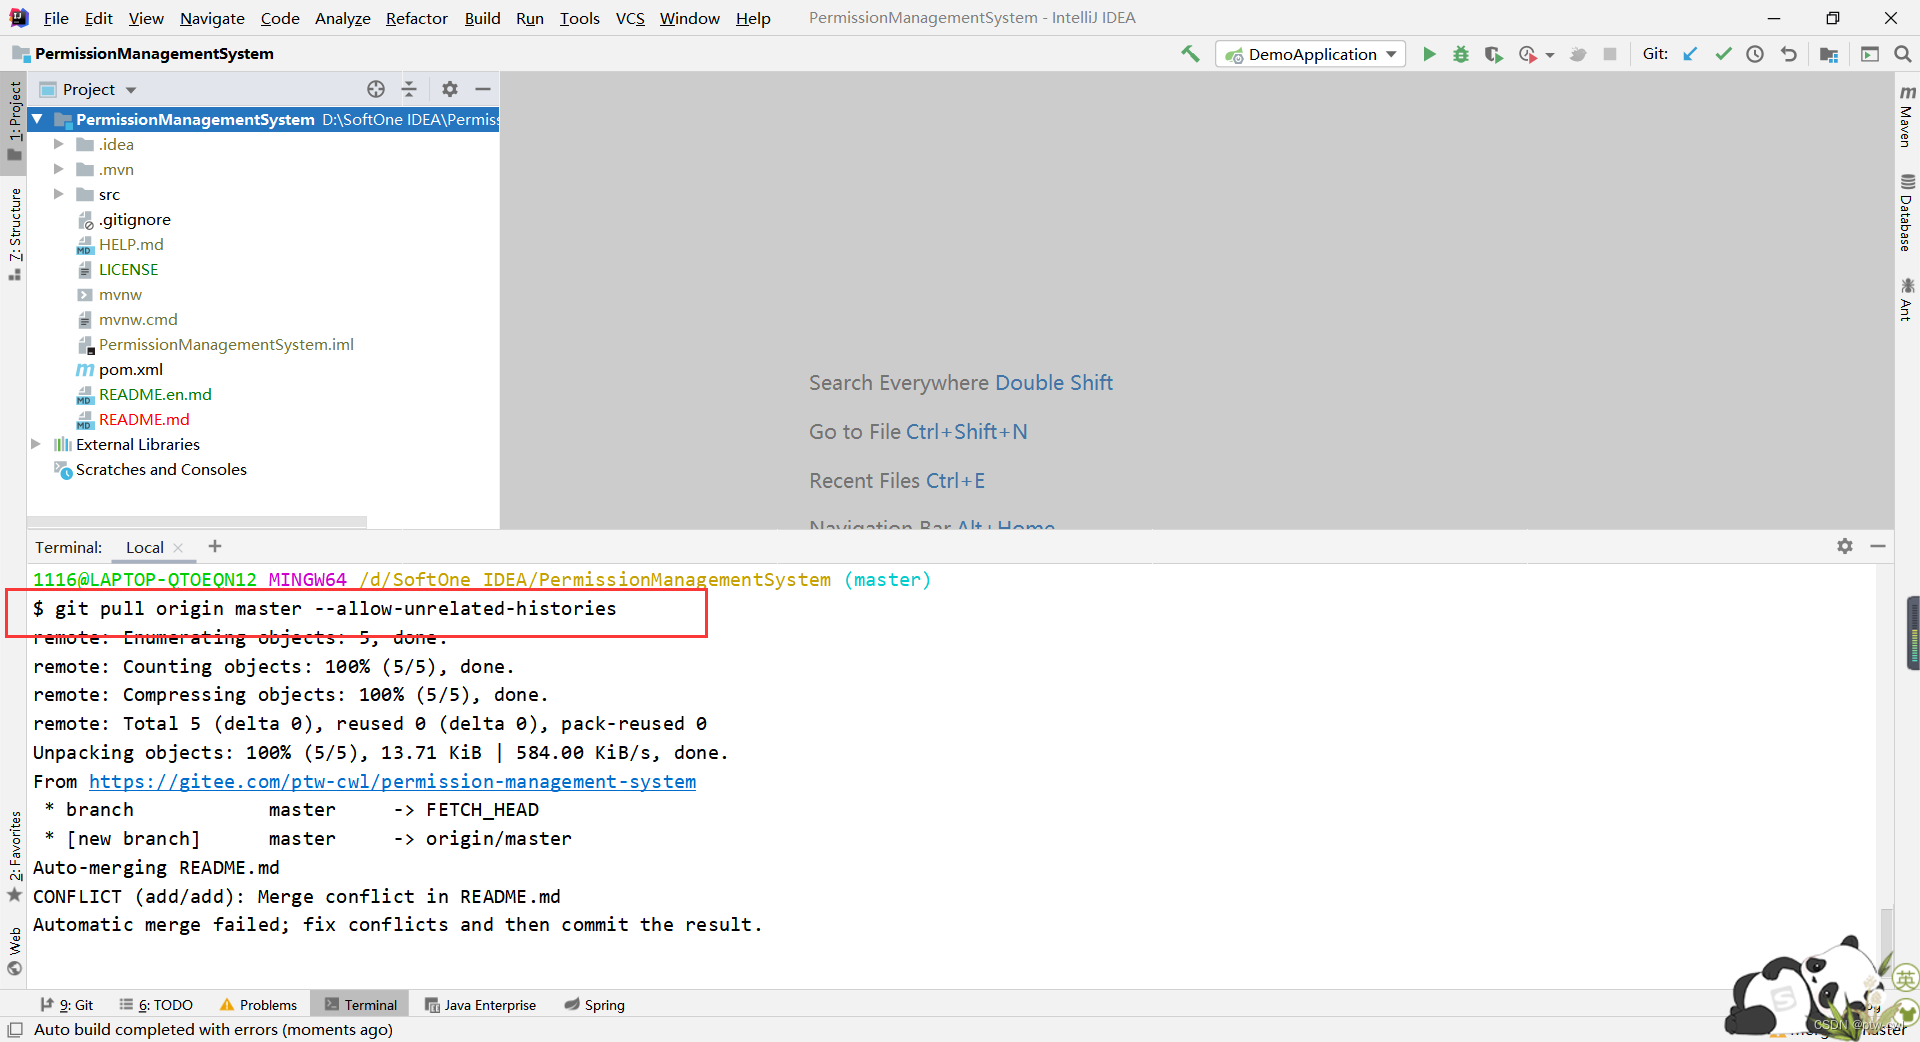
Task: Open the Project Structure icon
Action: click(x=1829, y=54)
